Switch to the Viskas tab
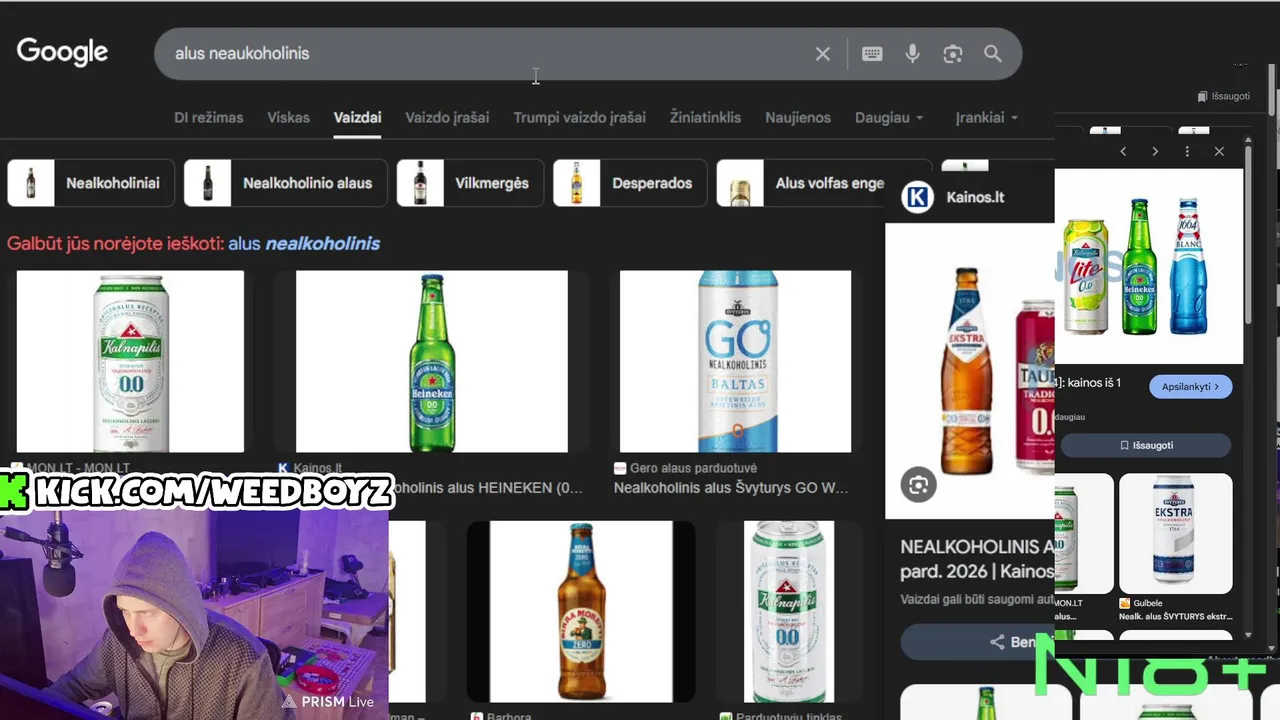This screenshot has width=1280, height=720. (x=288, y=117)
